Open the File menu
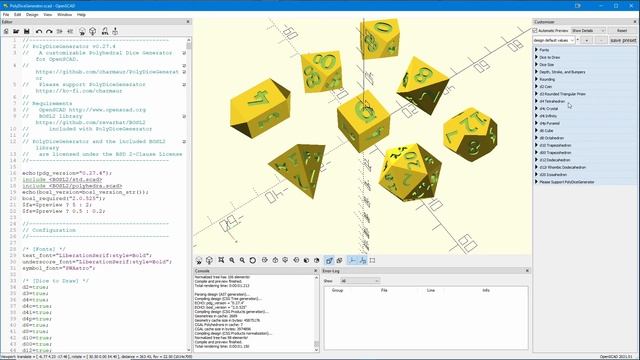The image size is (640, 360). coord(6,15)
